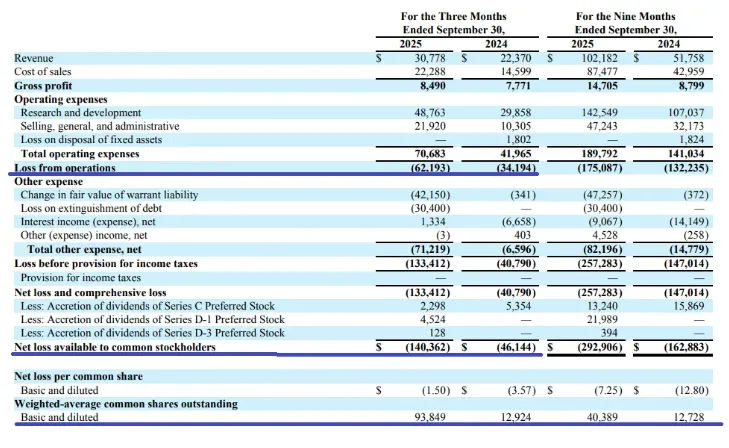This screenshot has height=448, width=729.
Task: Click Series C accretion value 15,869
Action: 689,306
